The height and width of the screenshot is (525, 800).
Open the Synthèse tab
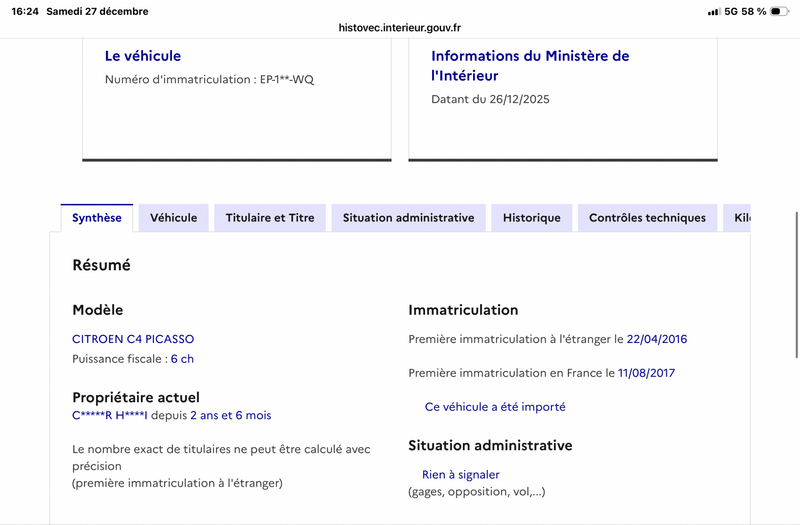[x=97, y=218]
